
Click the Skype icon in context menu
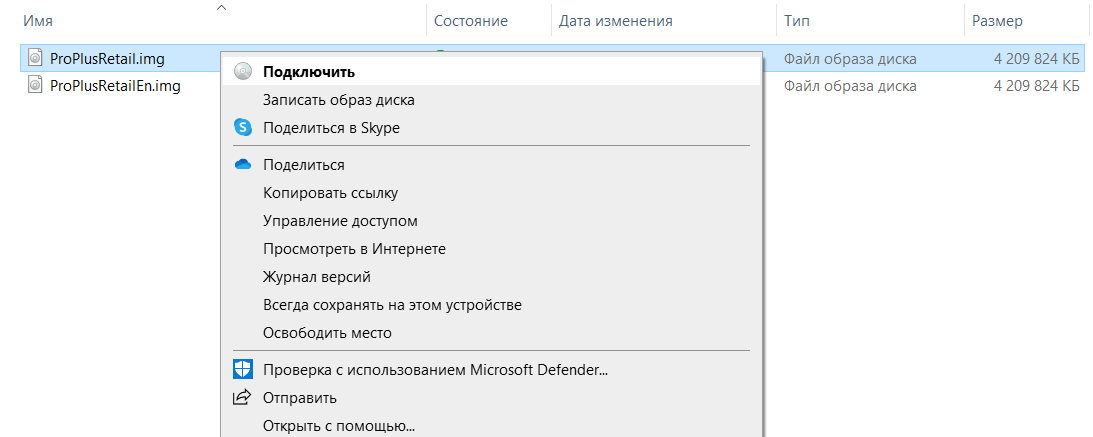click(242, 128)
